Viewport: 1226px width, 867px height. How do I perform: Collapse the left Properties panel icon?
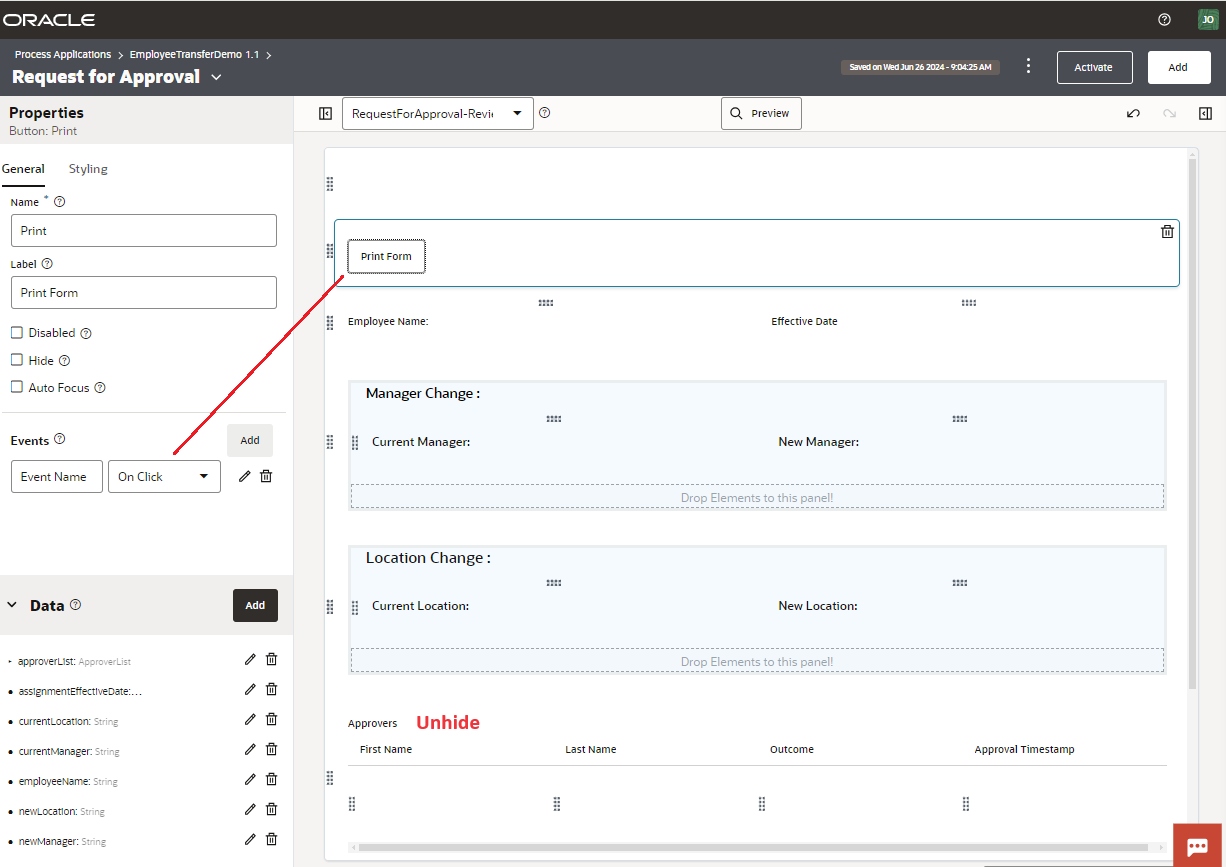(325, 114)
